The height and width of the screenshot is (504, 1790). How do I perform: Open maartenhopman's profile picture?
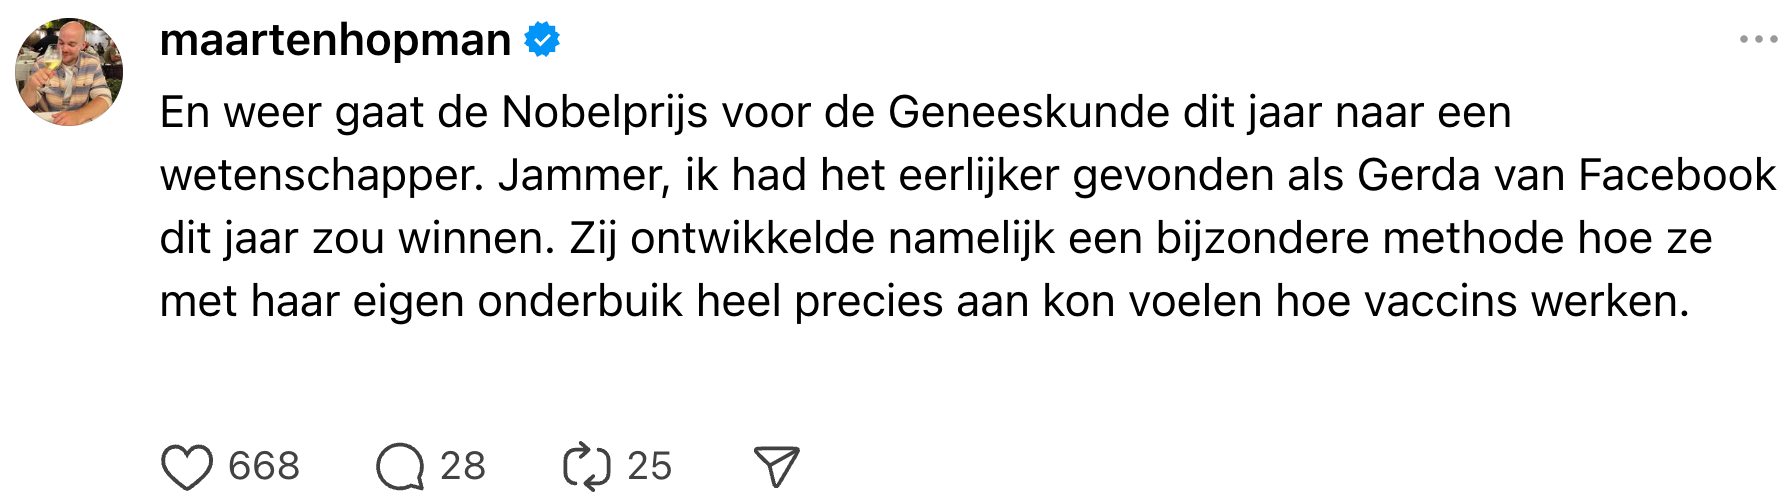(69, 72)
